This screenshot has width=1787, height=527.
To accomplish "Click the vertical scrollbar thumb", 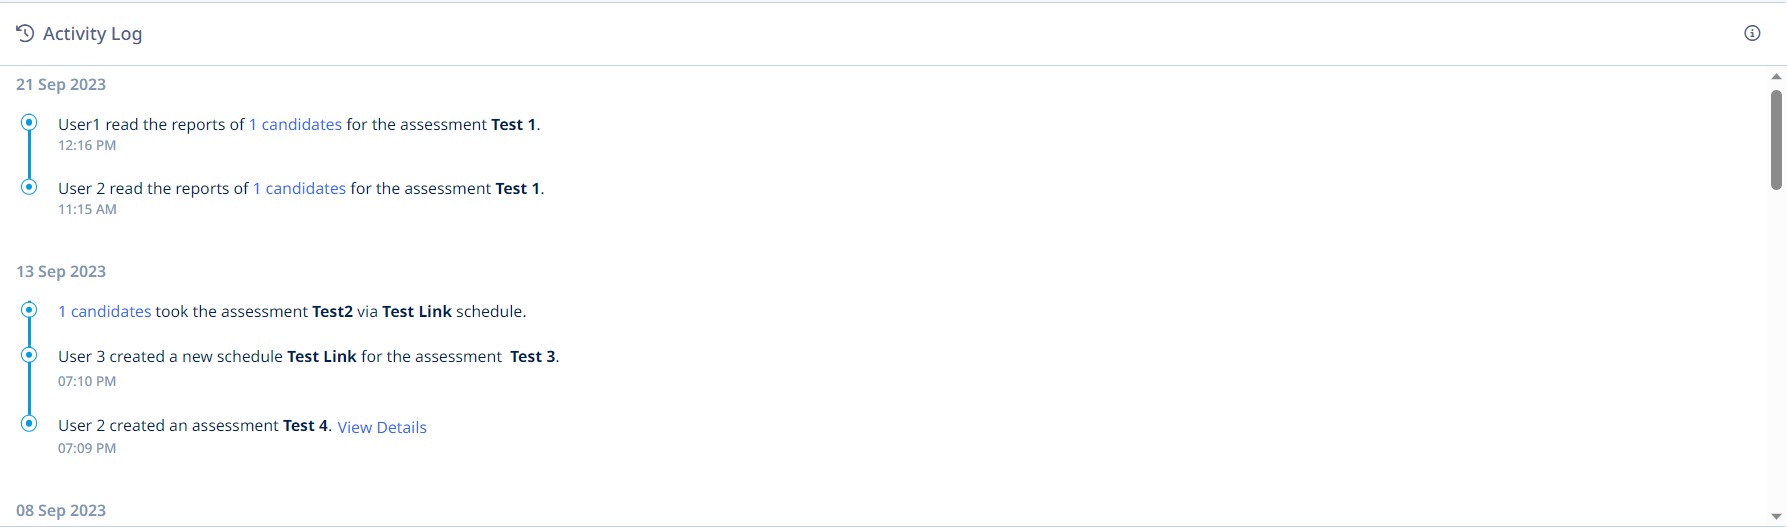I will click(1776, 139).
